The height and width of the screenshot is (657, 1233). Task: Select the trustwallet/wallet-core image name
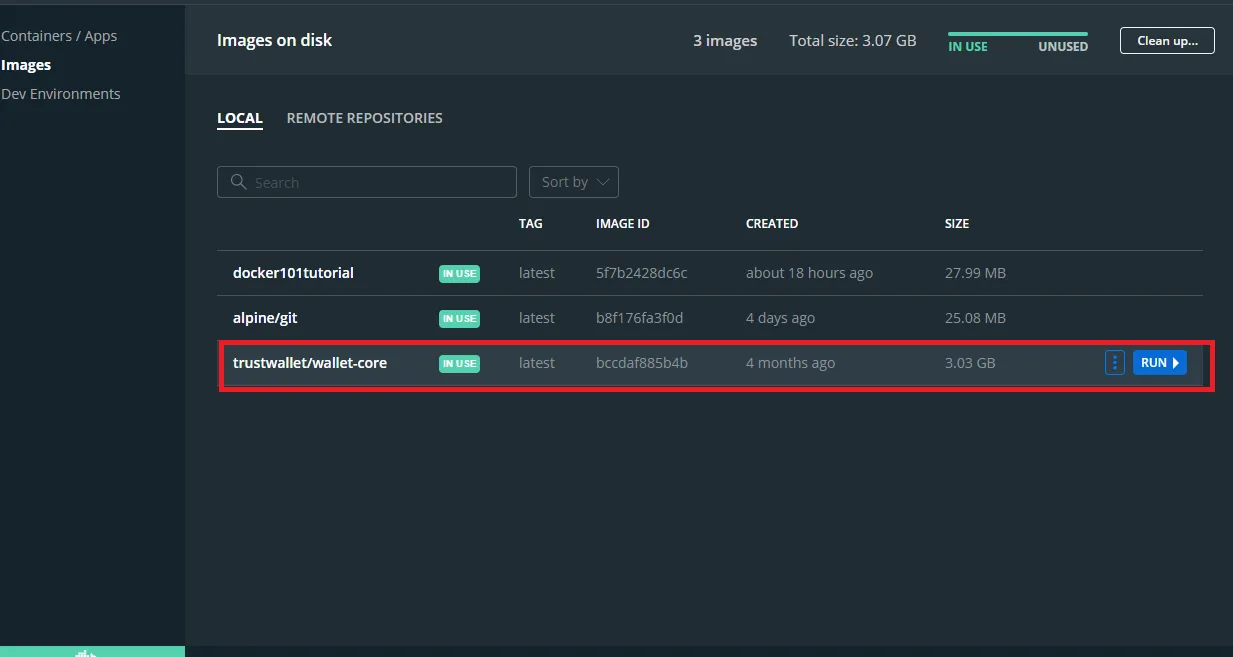pyautogui.click(x=310, y=363)
